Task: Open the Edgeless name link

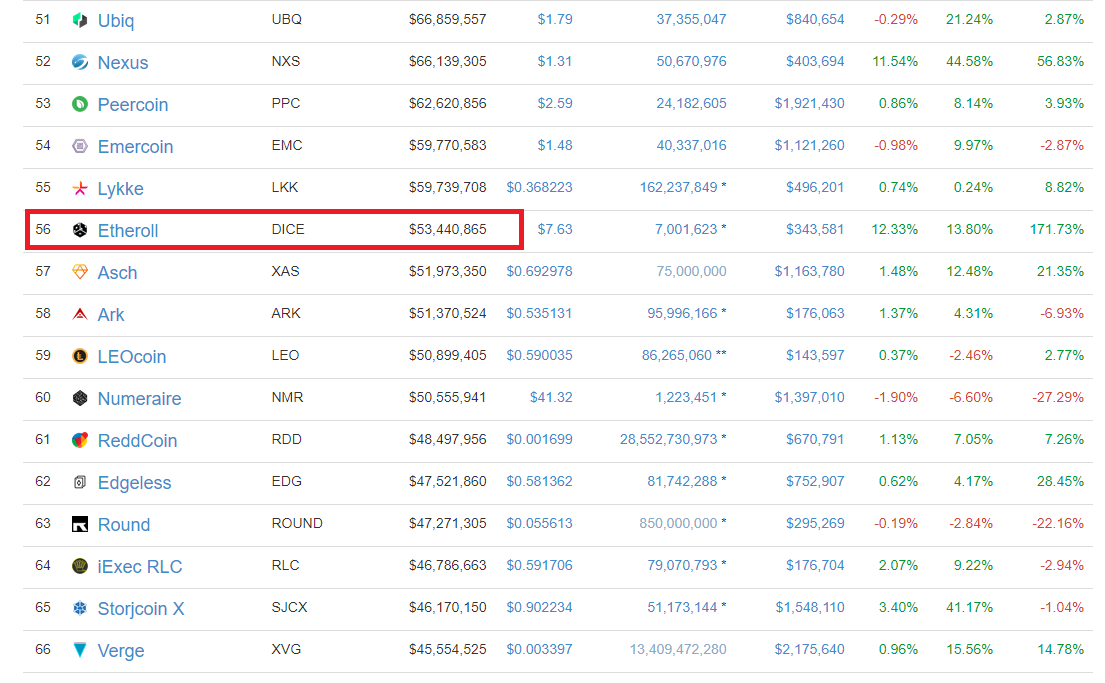Action: 134,483
